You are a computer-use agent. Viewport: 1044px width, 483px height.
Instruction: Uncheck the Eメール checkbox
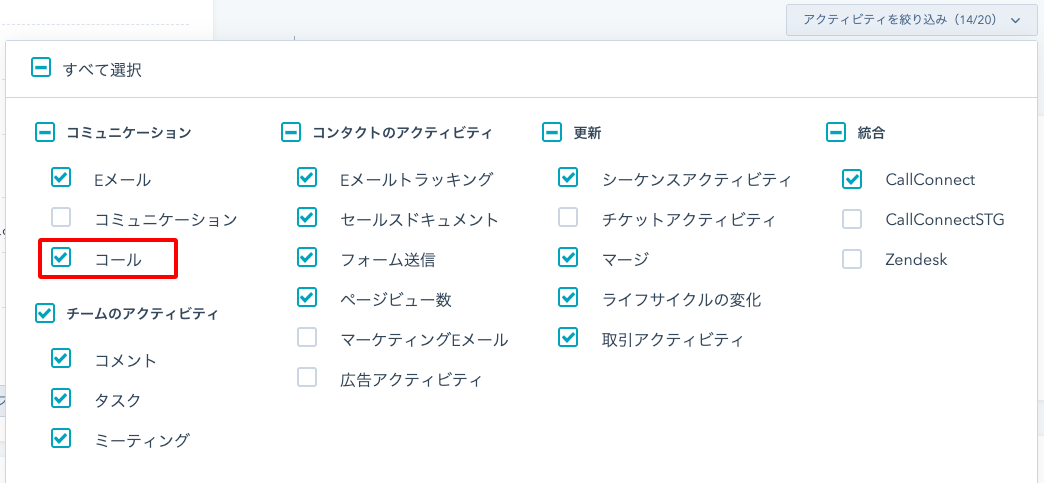point(61,177)
